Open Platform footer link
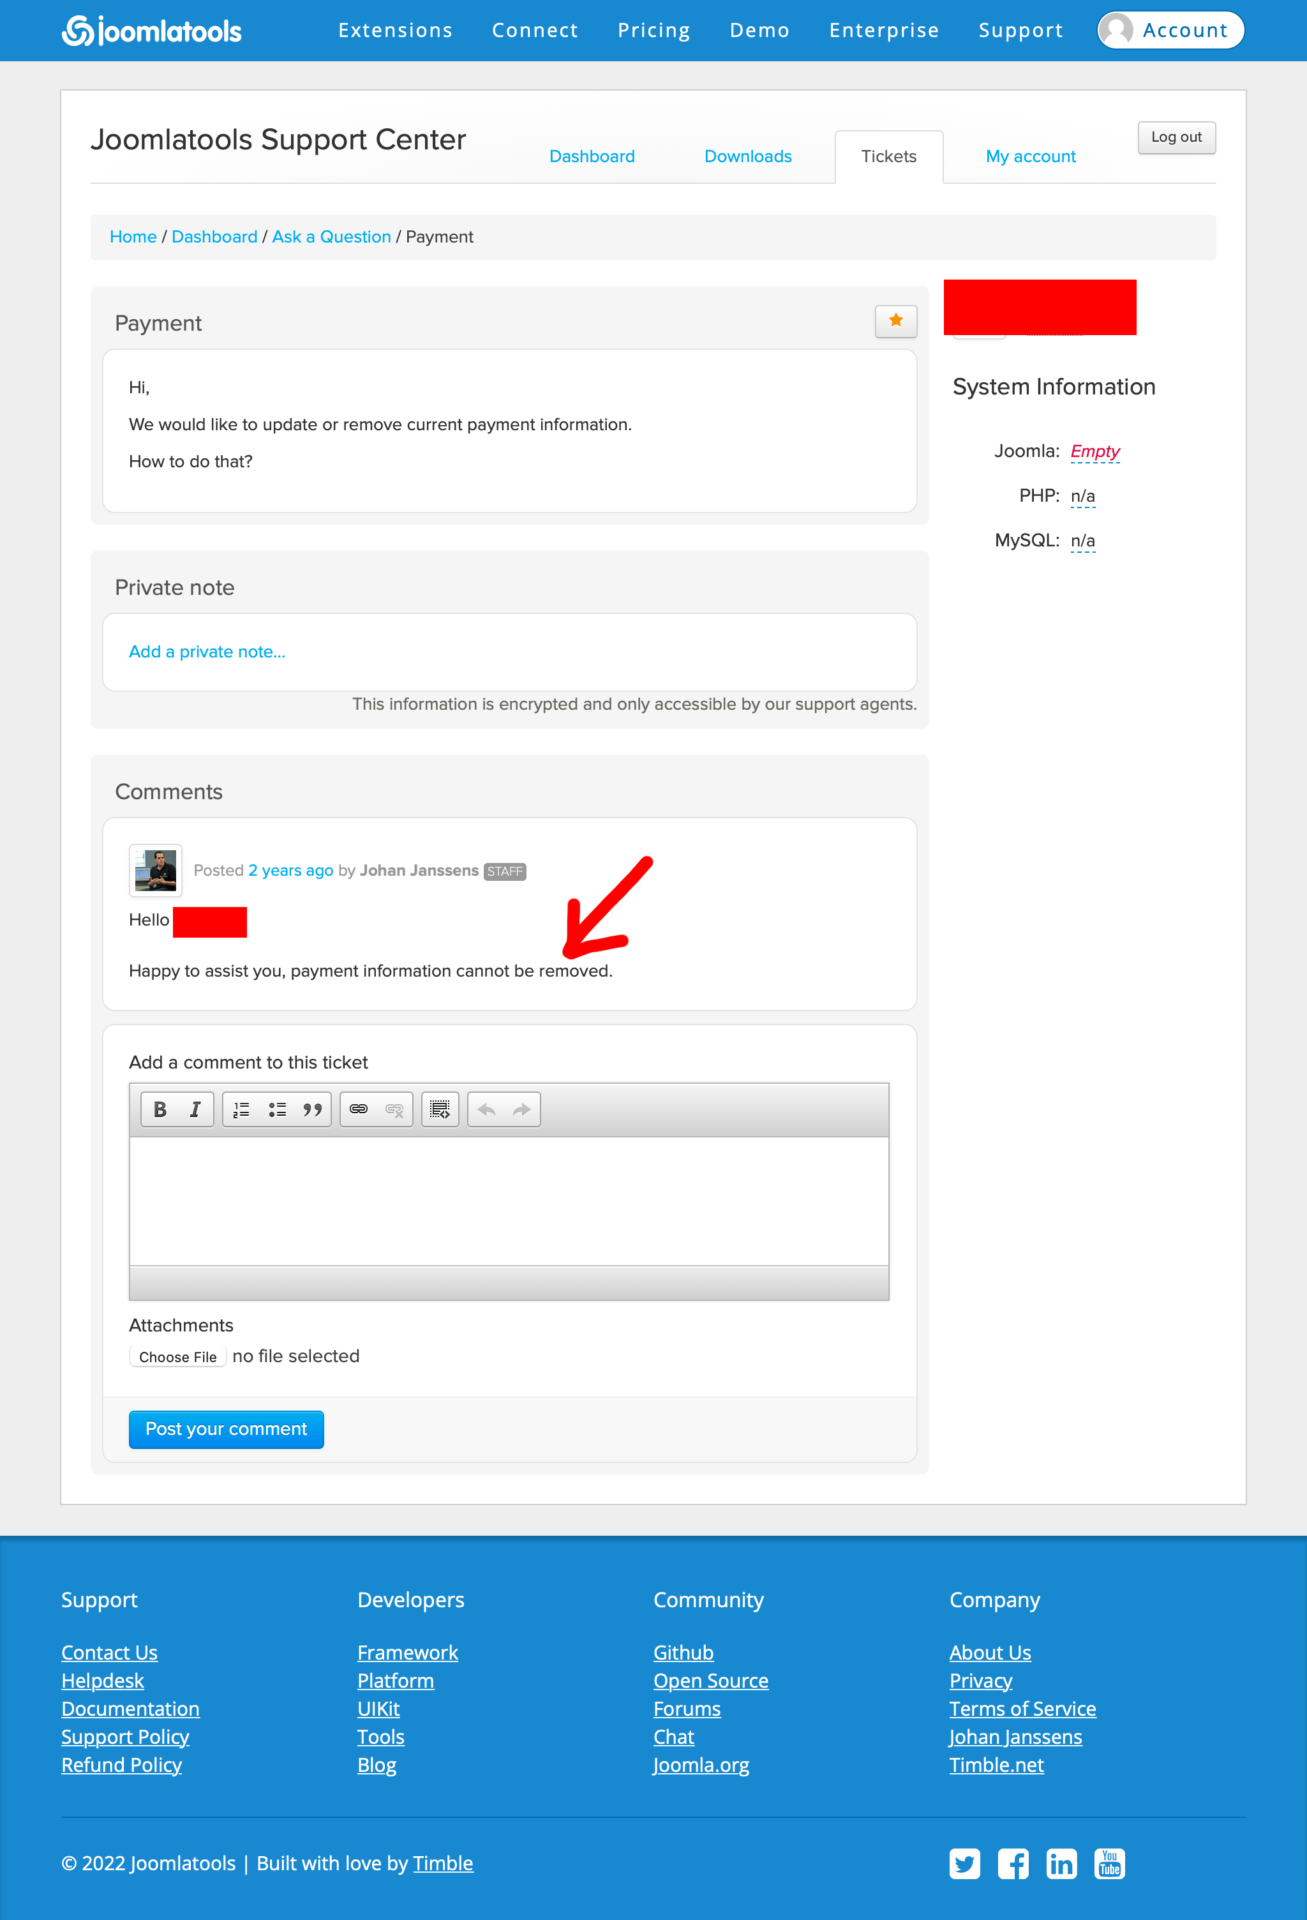Screen dimensions: 1307x1920 coord(396,1681)
